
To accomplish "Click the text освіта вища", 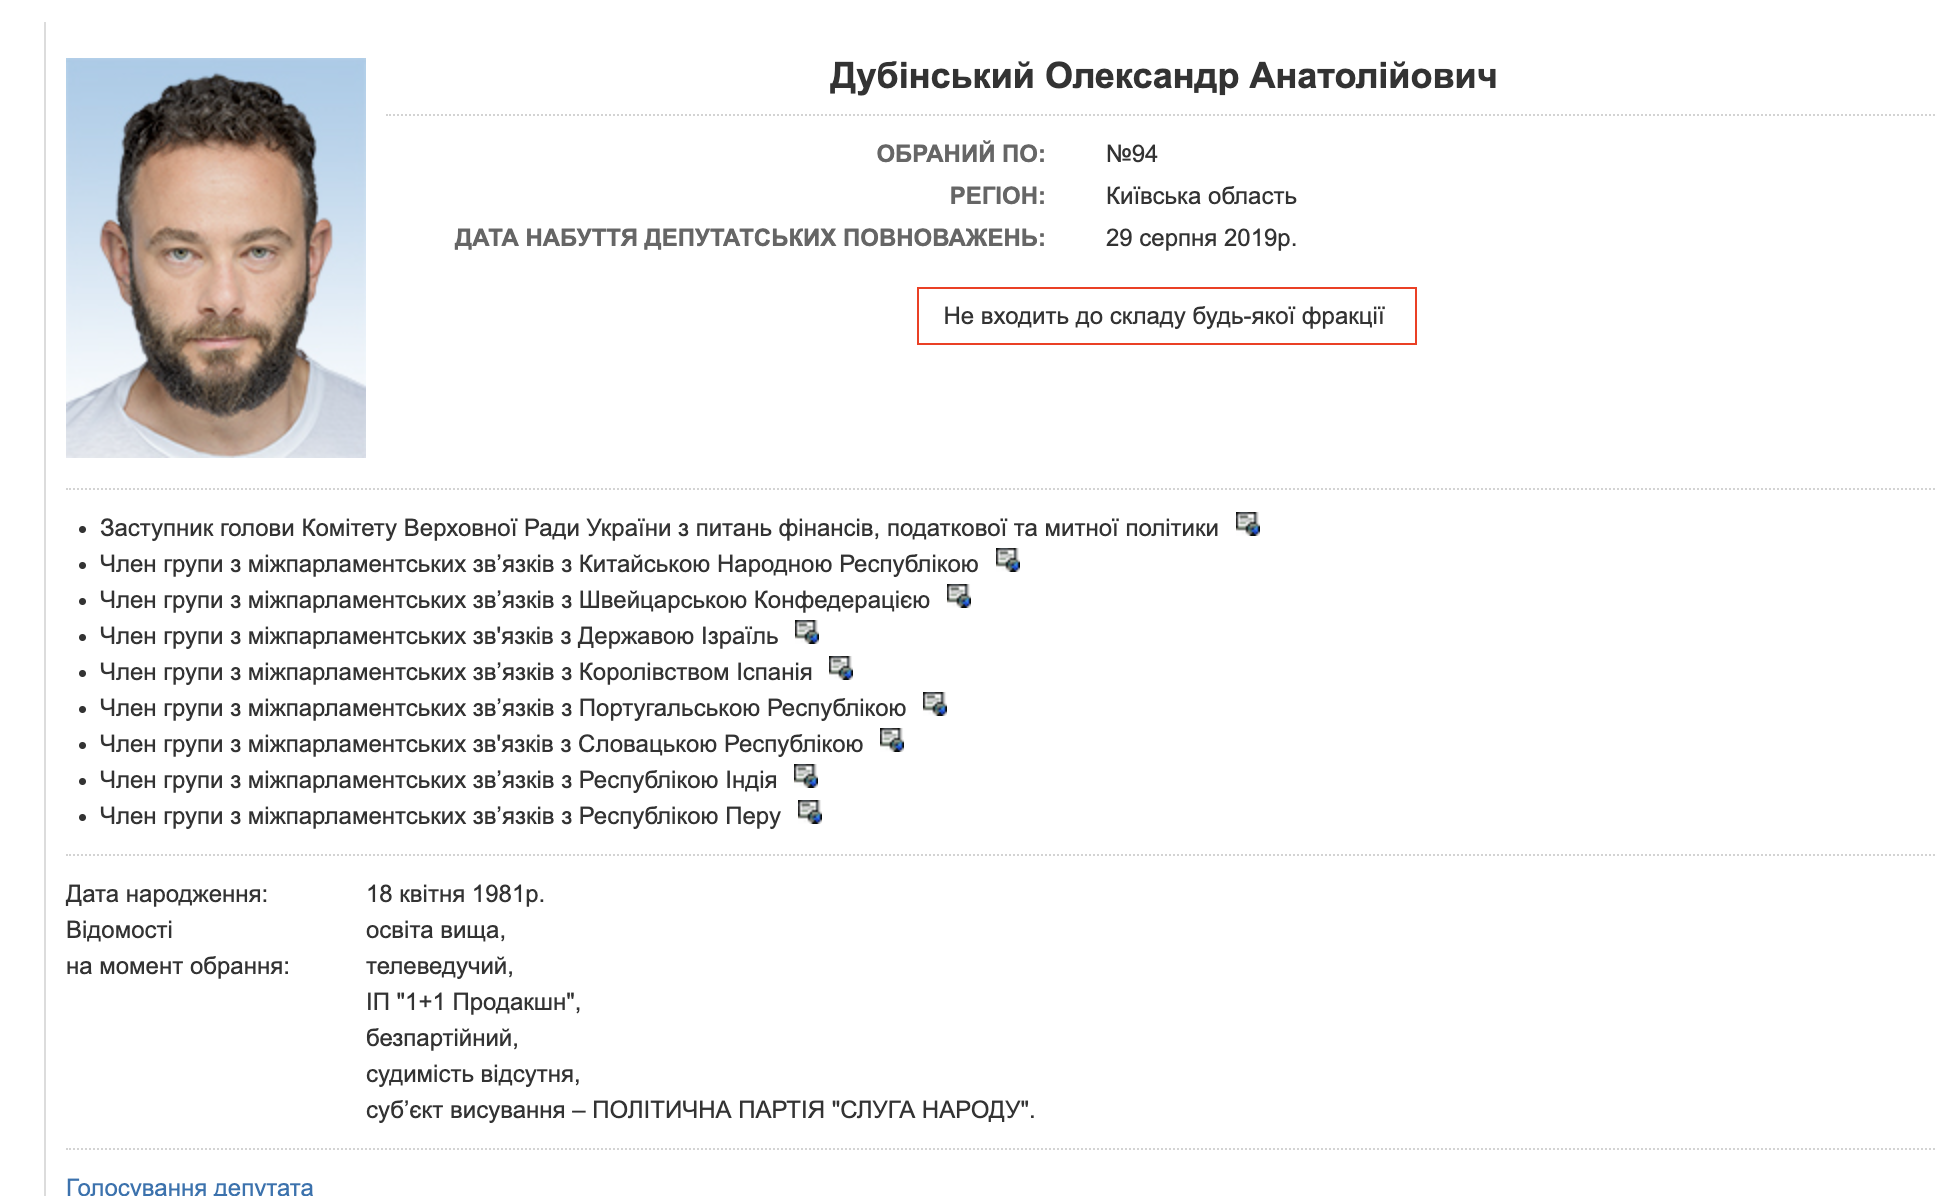I will (436, 930).
